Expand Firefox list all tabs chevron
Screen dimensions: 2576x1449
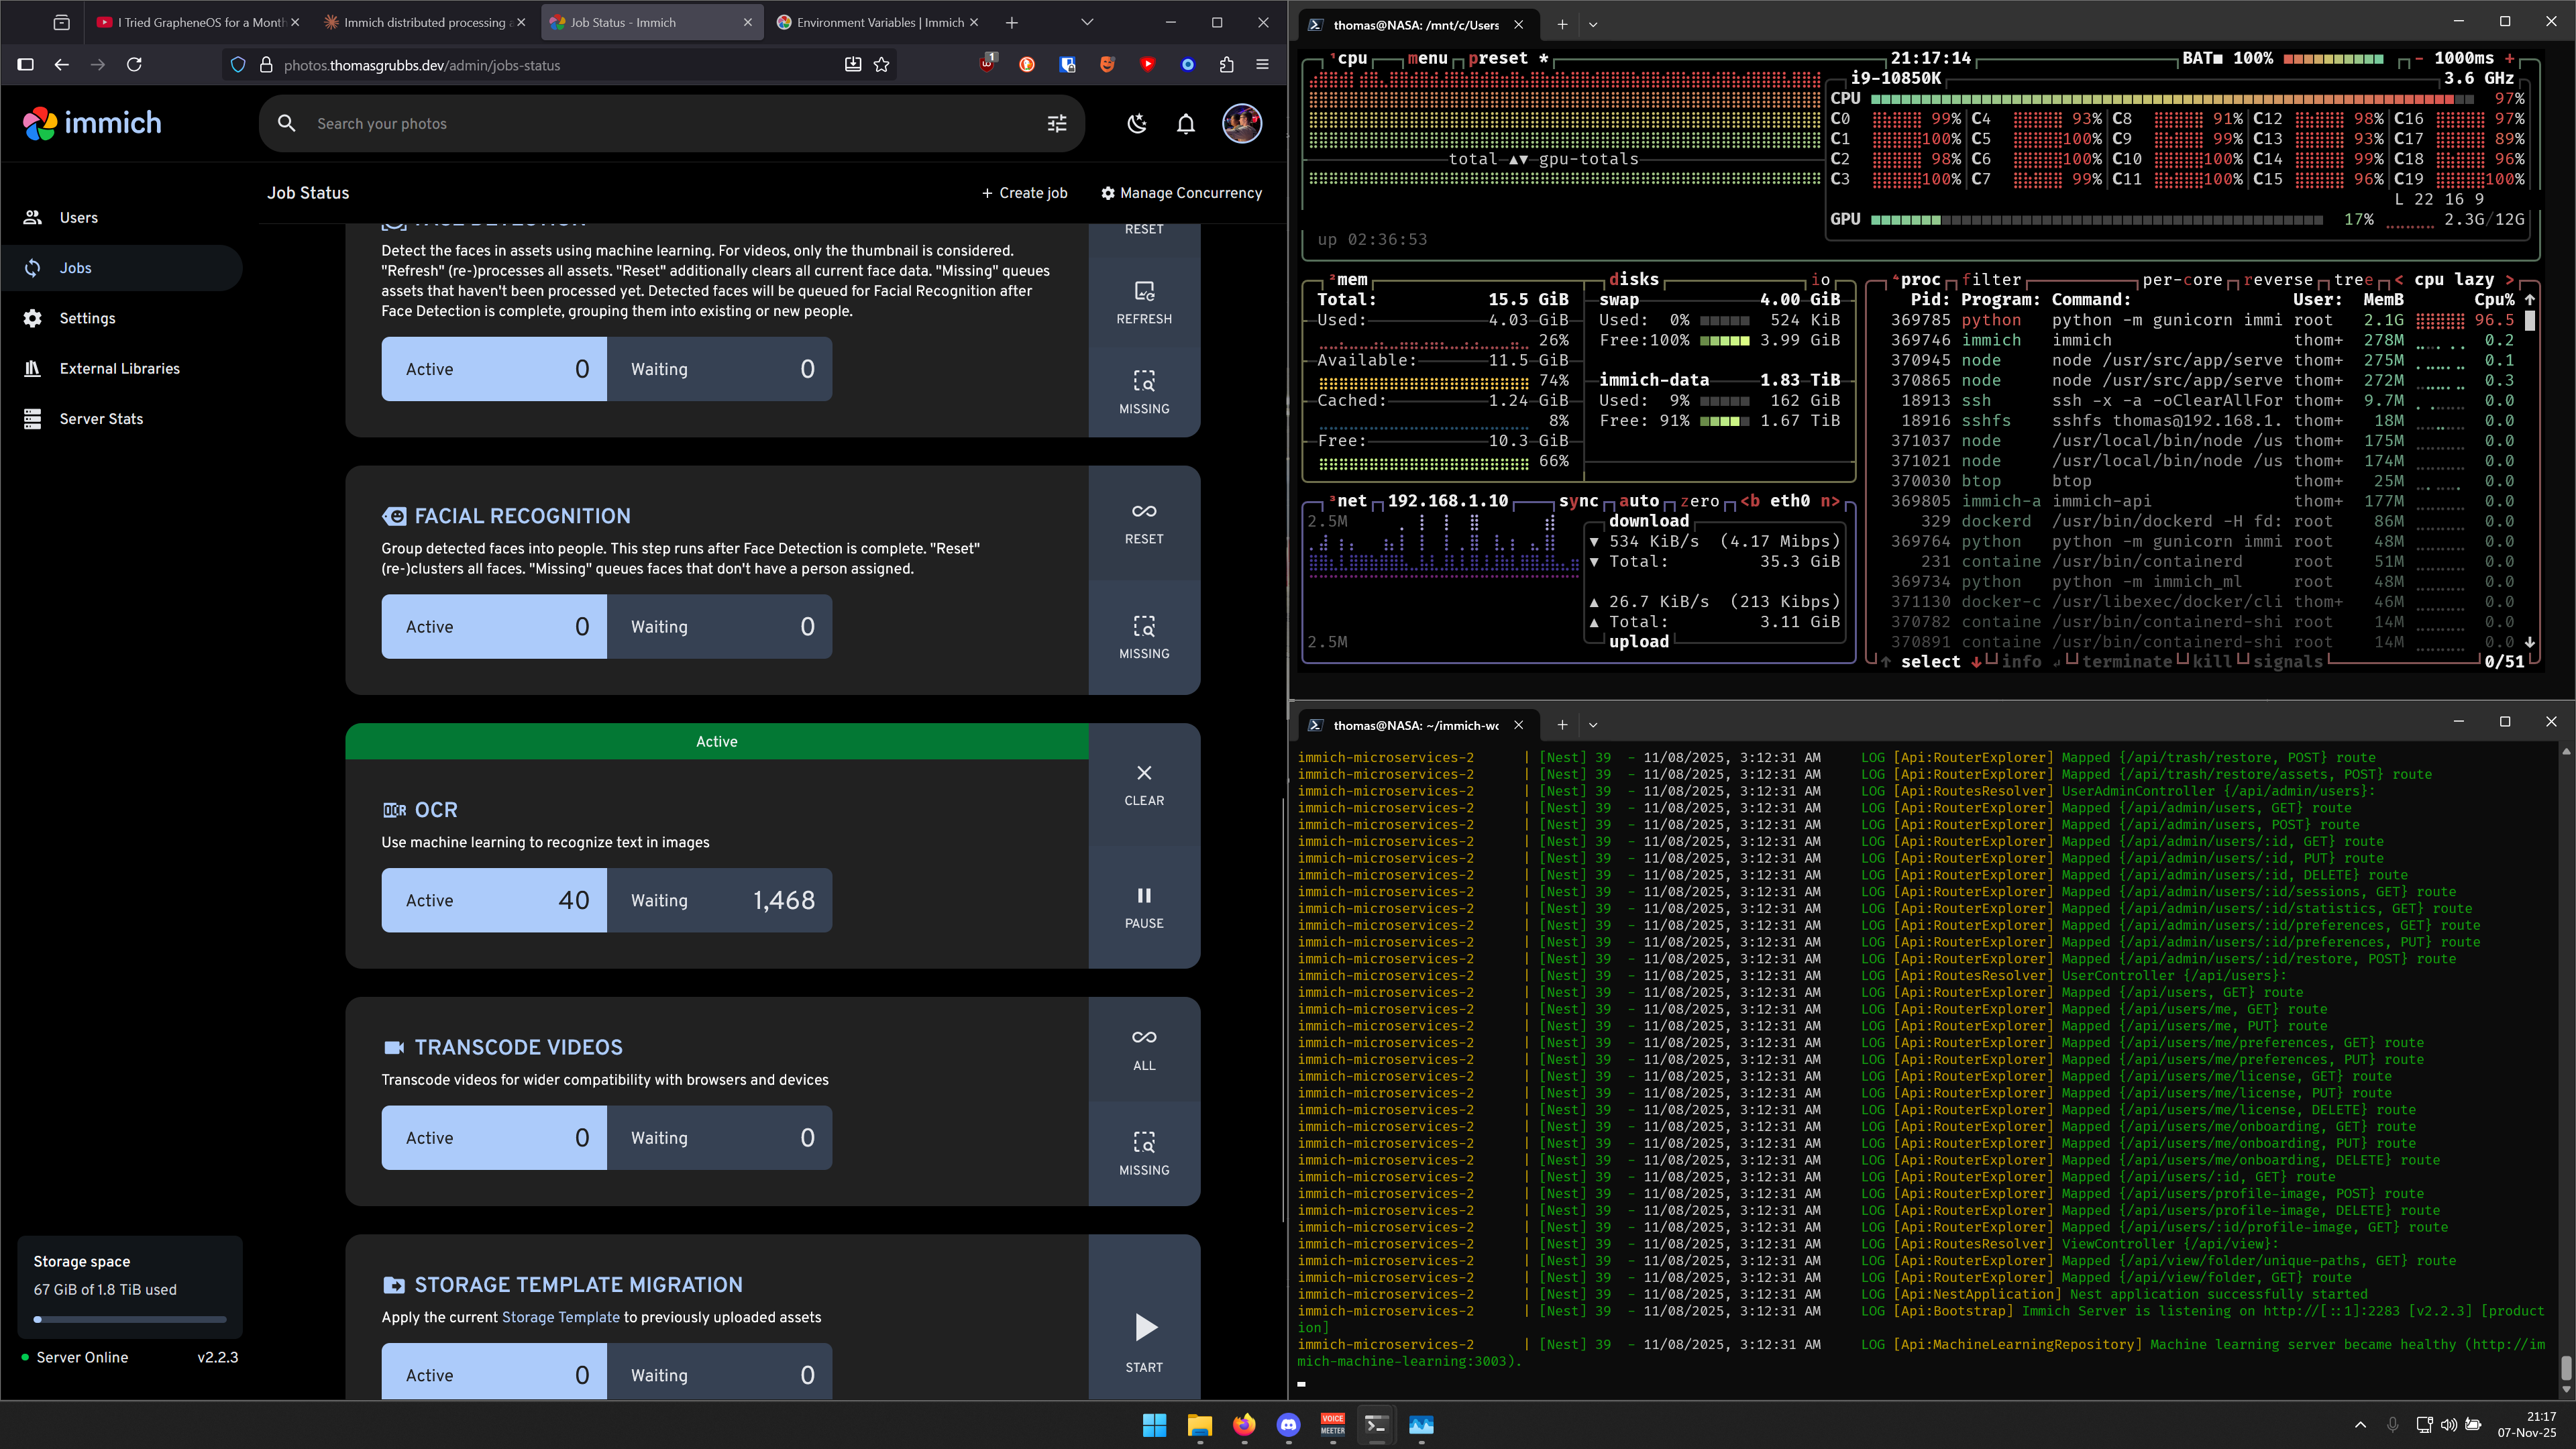coord(1087,22)
